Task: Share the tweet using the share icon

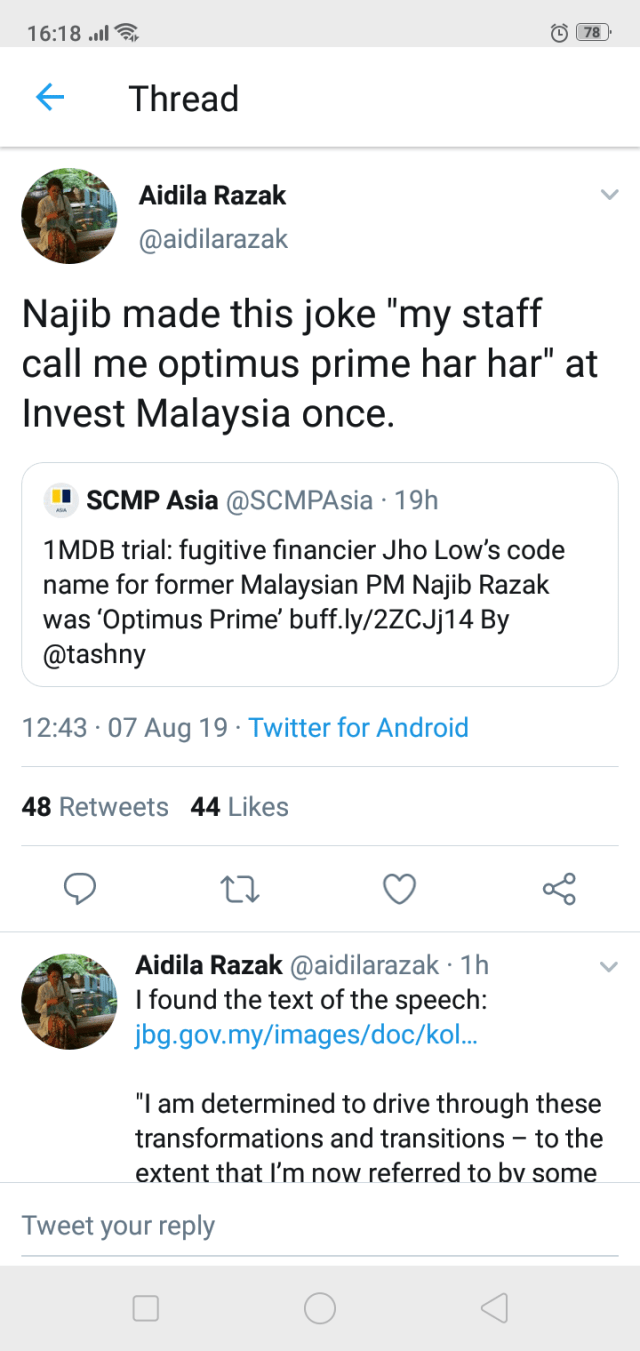Action: [559, 888]
